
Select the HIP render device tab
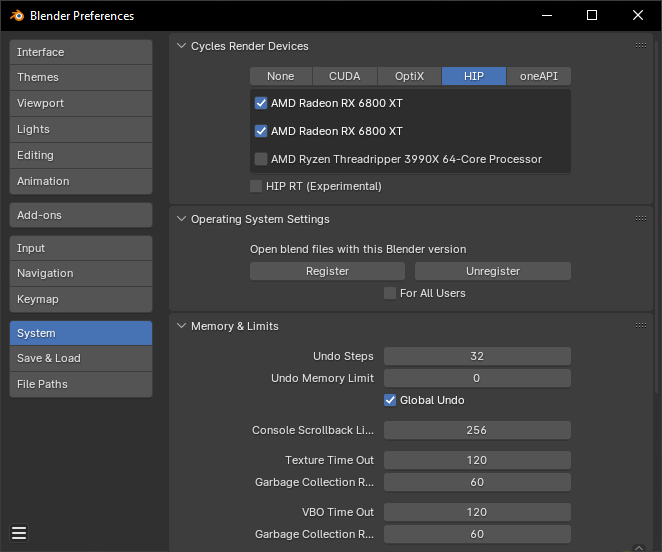474,76
